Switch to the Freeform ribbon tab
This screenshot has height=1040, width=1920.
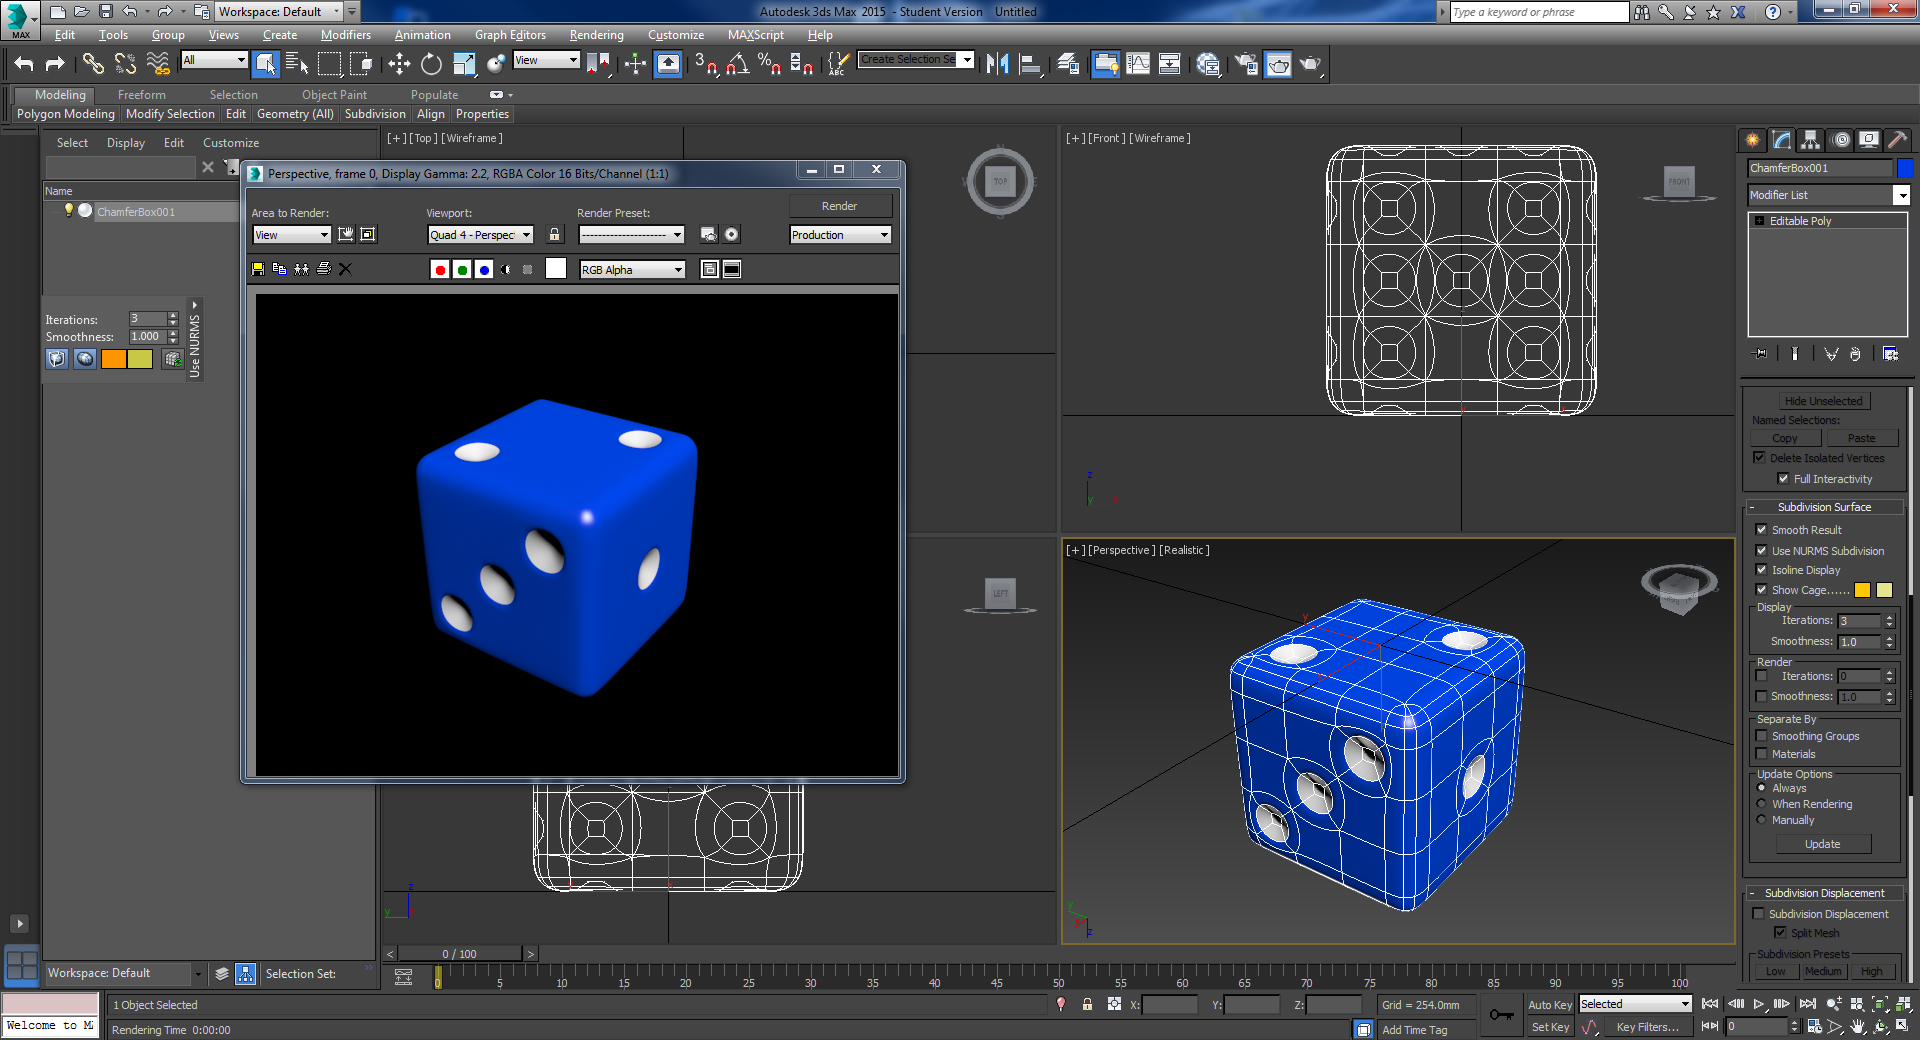(141, 95)
